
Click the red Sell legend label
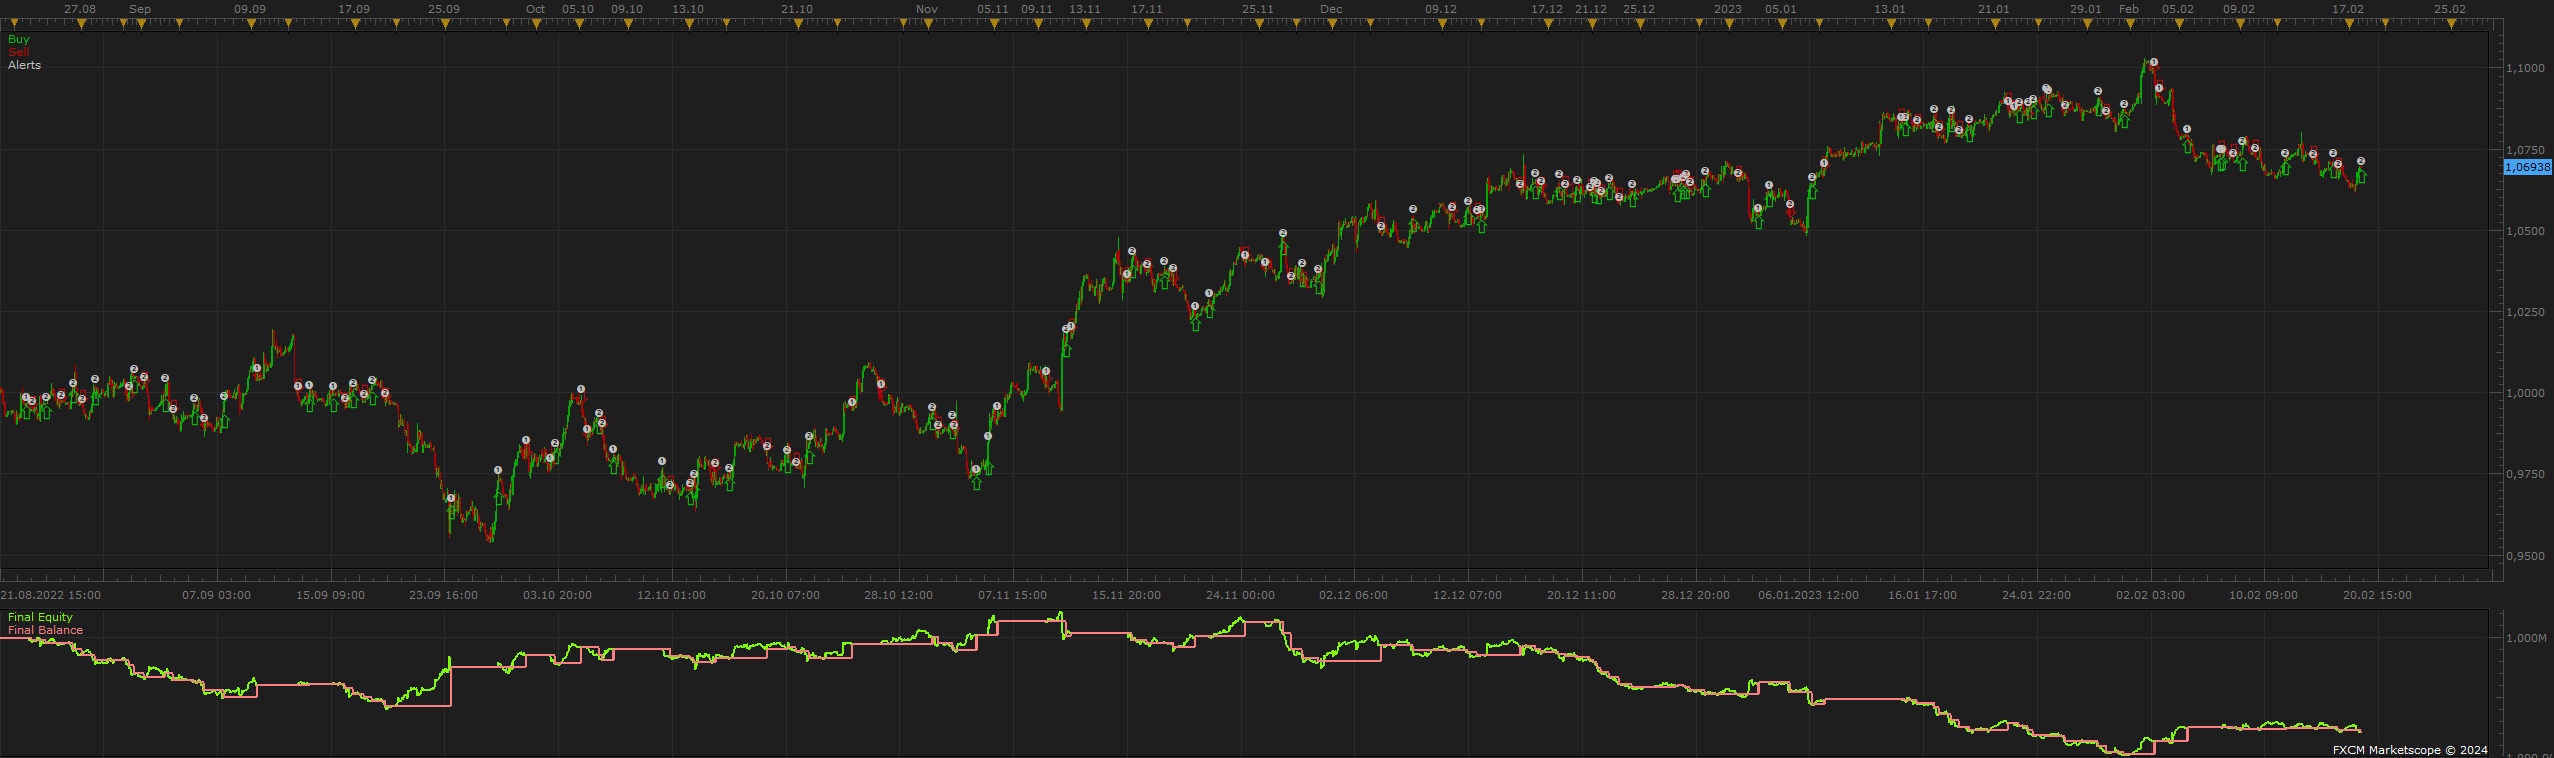click(x=19, y=52)
